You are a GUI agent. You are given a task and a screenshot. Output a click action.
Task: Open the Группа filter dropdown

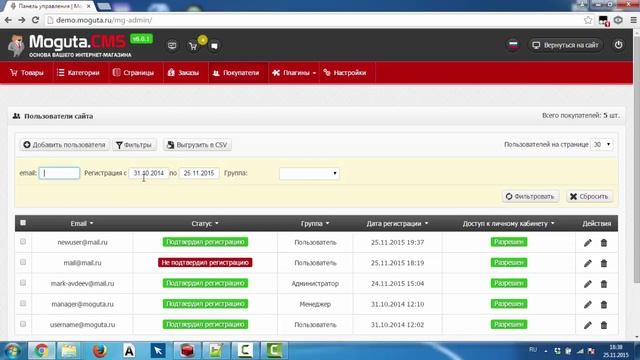point(309,173)
